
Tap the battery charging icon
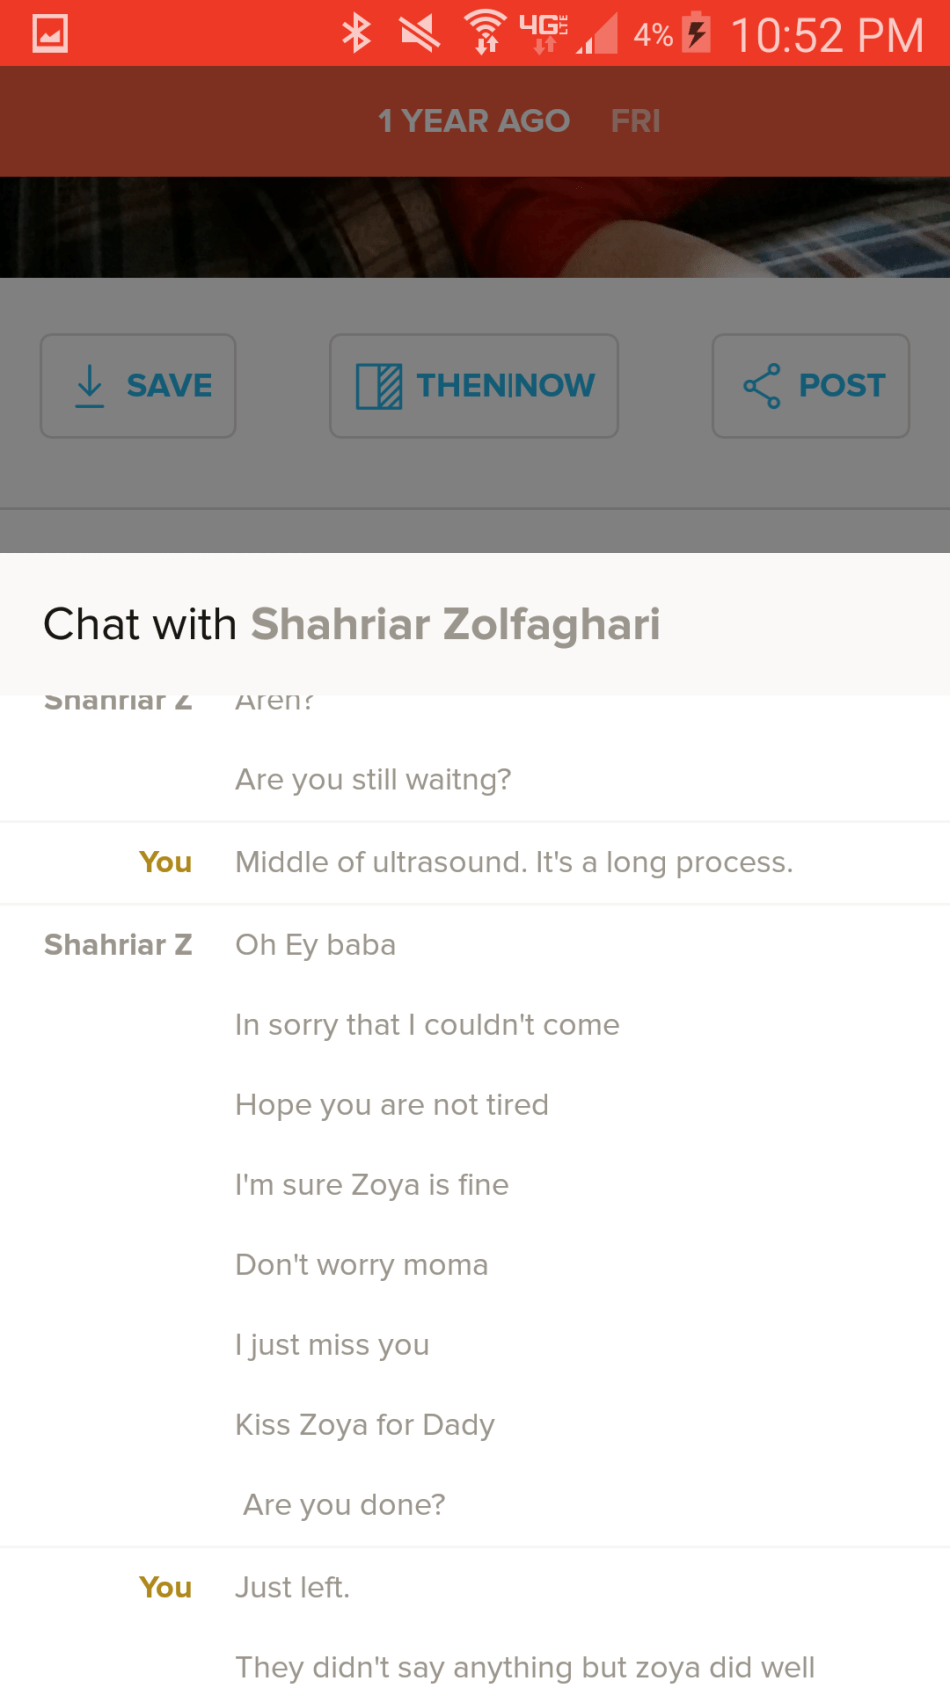point(697,33)
